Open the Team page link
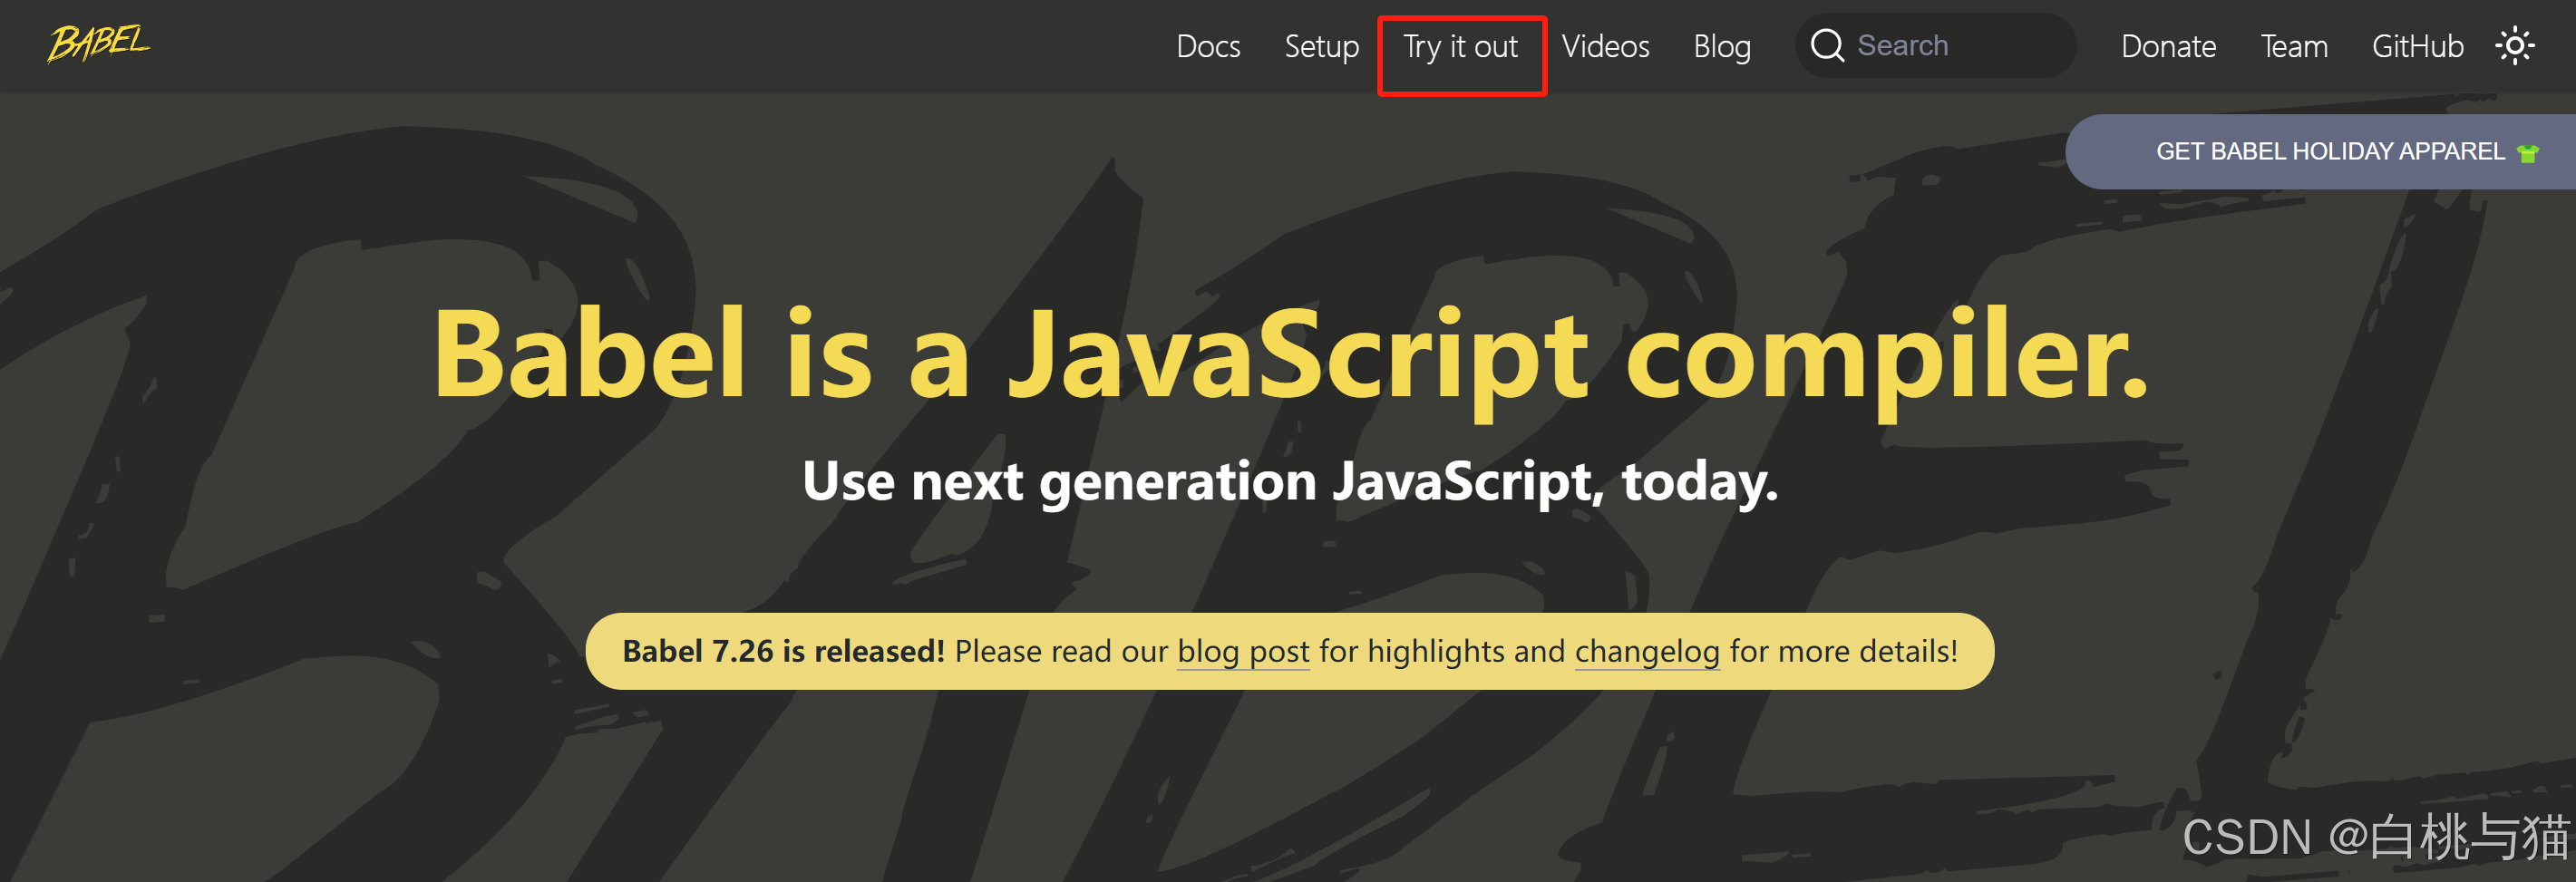 (x=2294, y=46)
